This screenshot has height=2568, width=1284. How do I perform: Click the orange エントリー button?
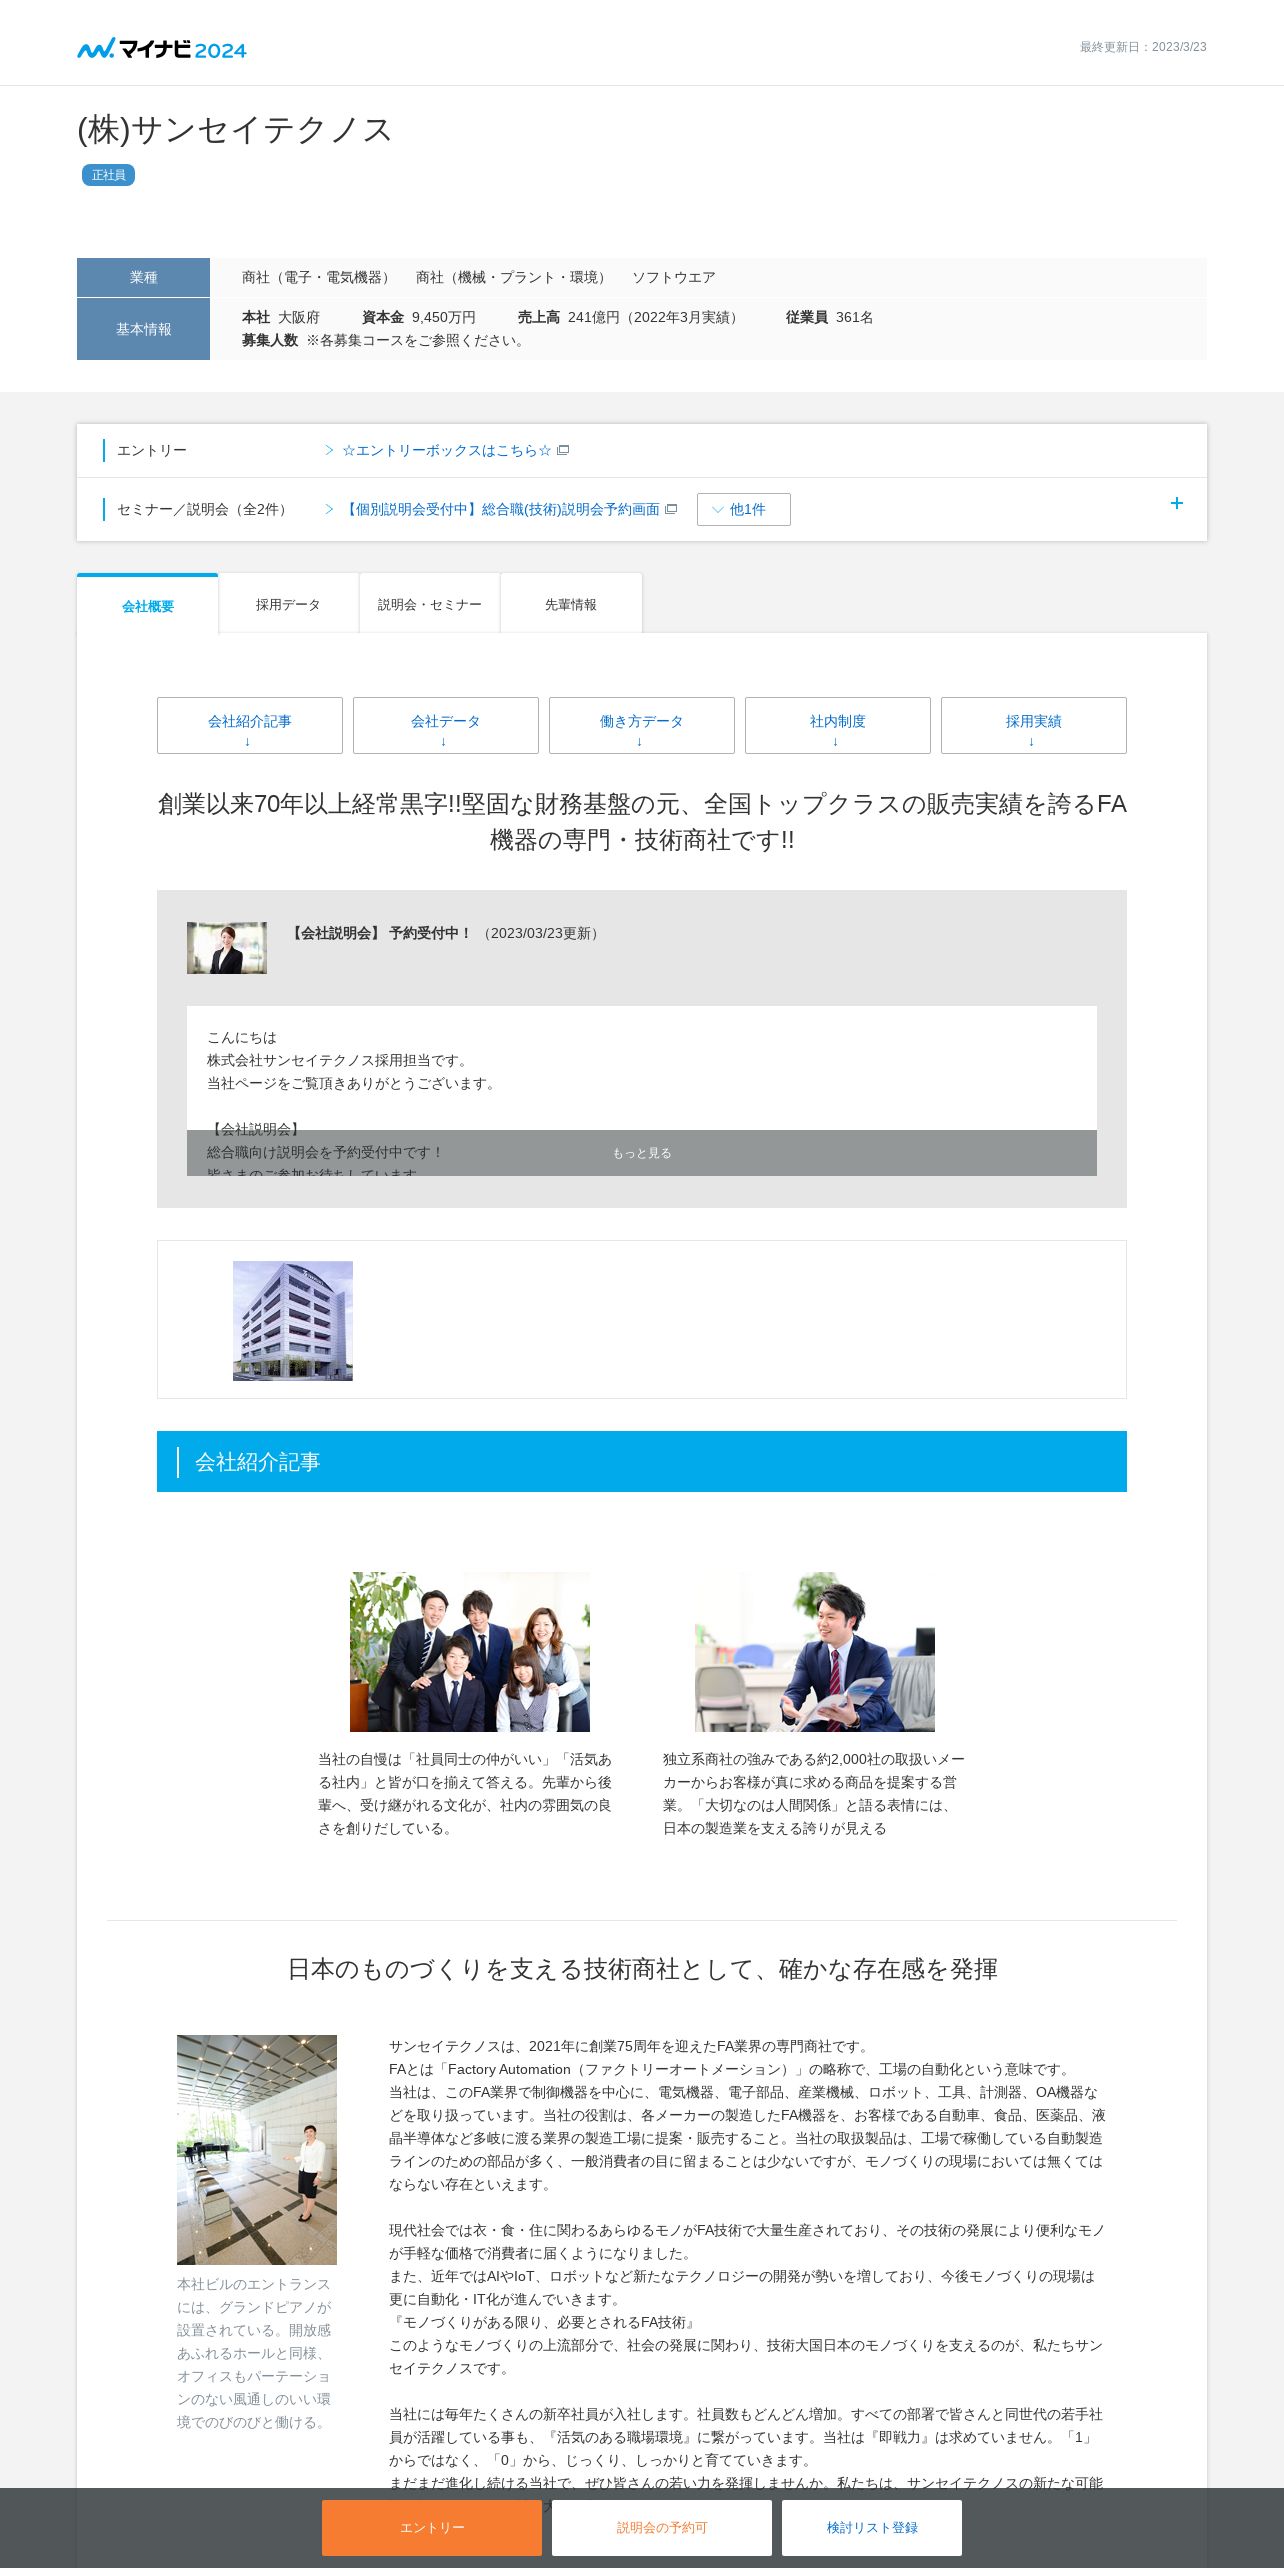pyautogui.click(x=432, y=2528)
